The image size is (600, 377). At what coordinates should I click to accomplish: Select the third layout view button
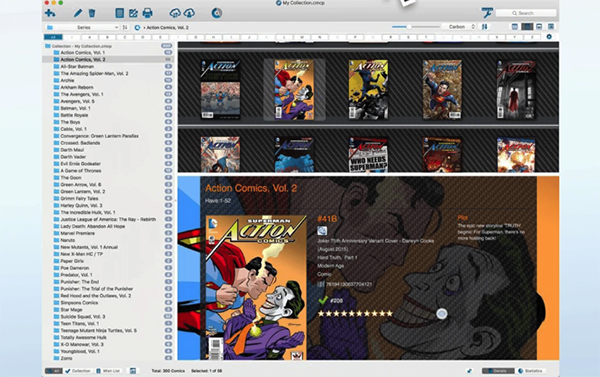pyautogui.click(x=539, y=27)
